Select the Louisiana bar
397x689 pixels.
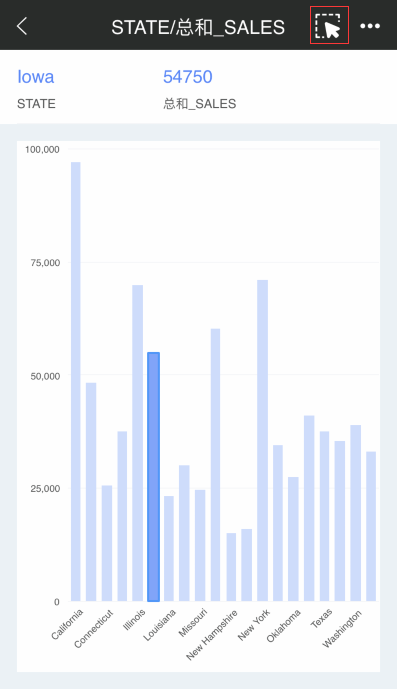(x=169, y=548)
